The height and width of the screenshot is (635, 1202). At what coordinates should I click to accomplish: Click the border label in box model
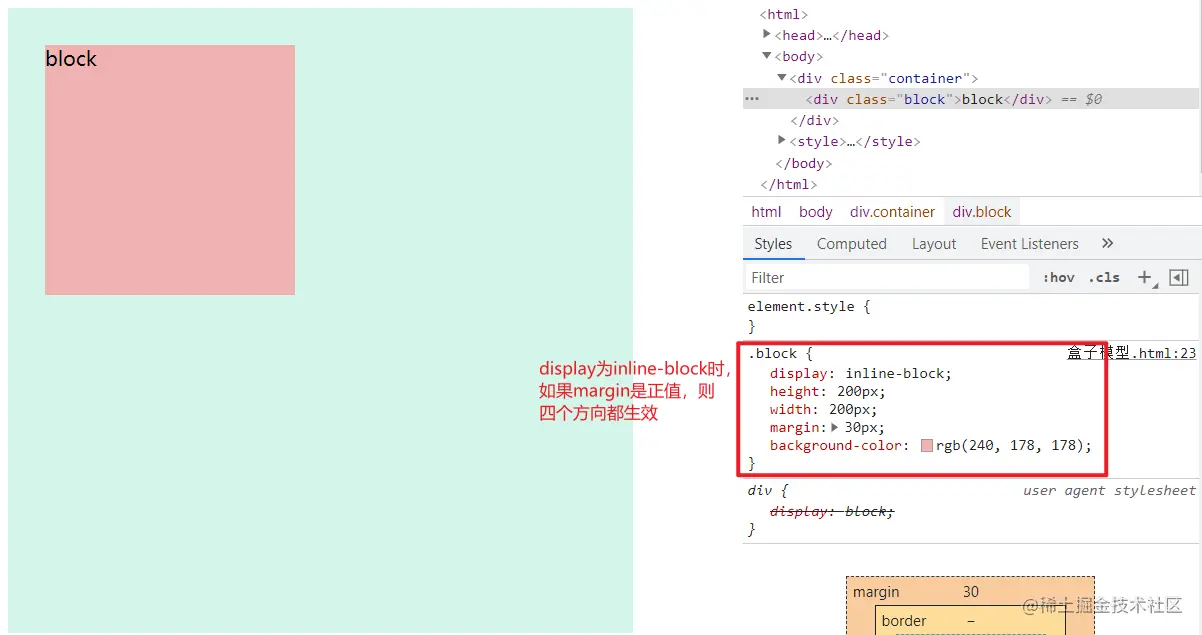904,621
